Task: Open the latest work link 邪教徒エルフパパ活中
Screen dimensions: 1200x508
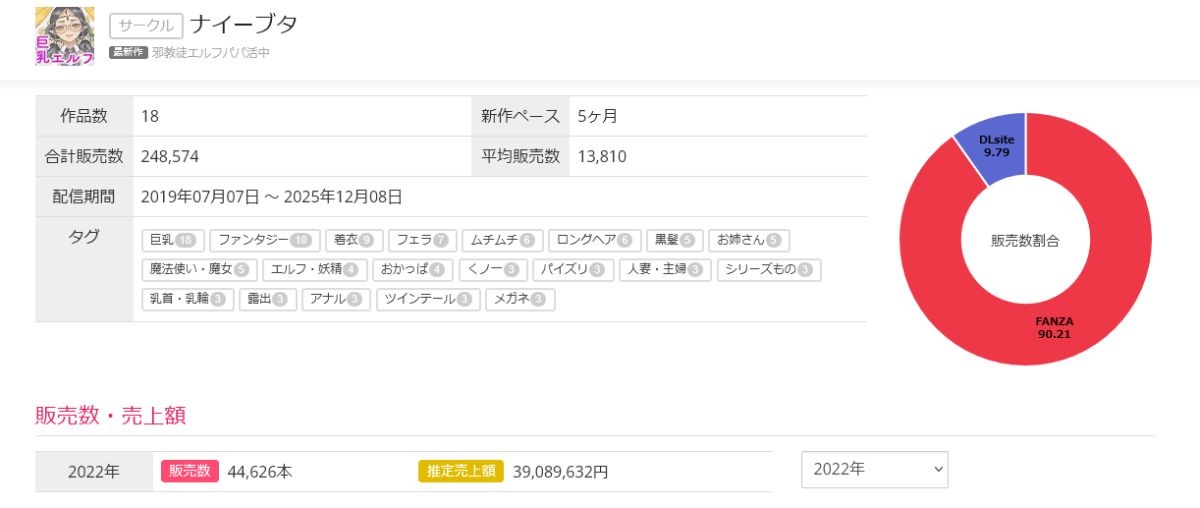Action: tap(211, 52)
